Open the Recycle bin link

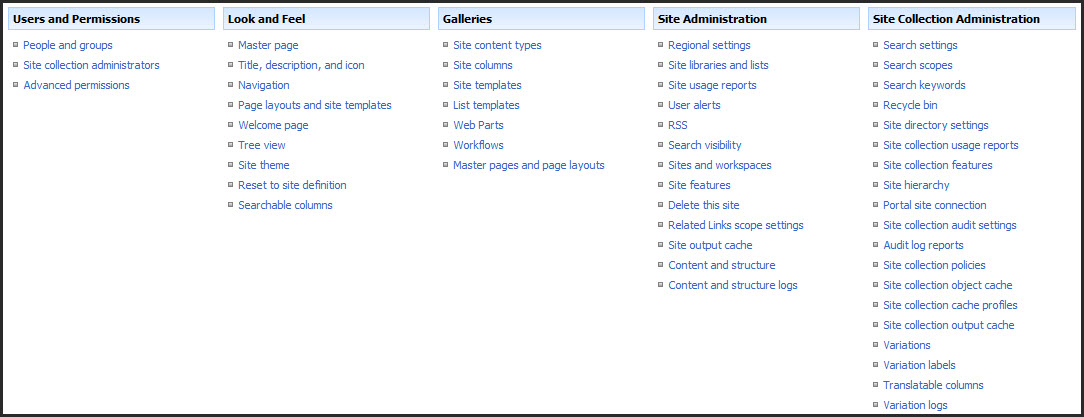910,105
